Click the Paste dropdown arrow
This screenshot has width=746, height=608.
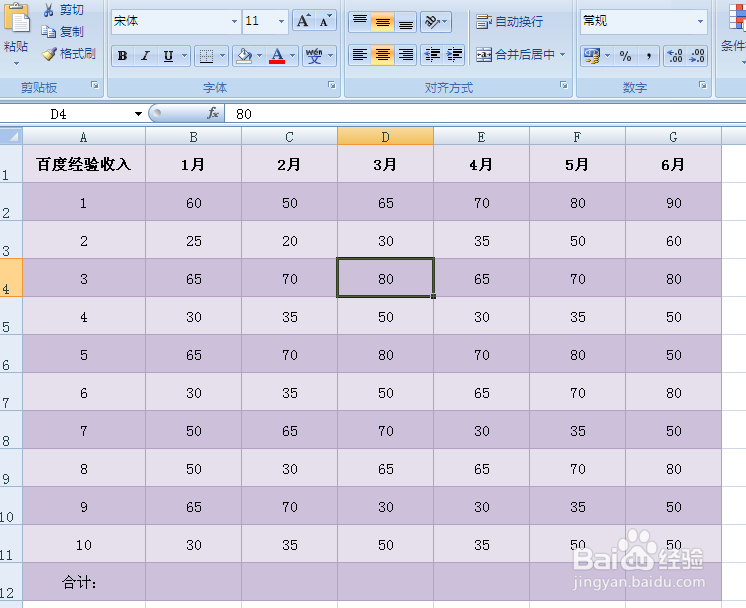(x=16, y=63)
